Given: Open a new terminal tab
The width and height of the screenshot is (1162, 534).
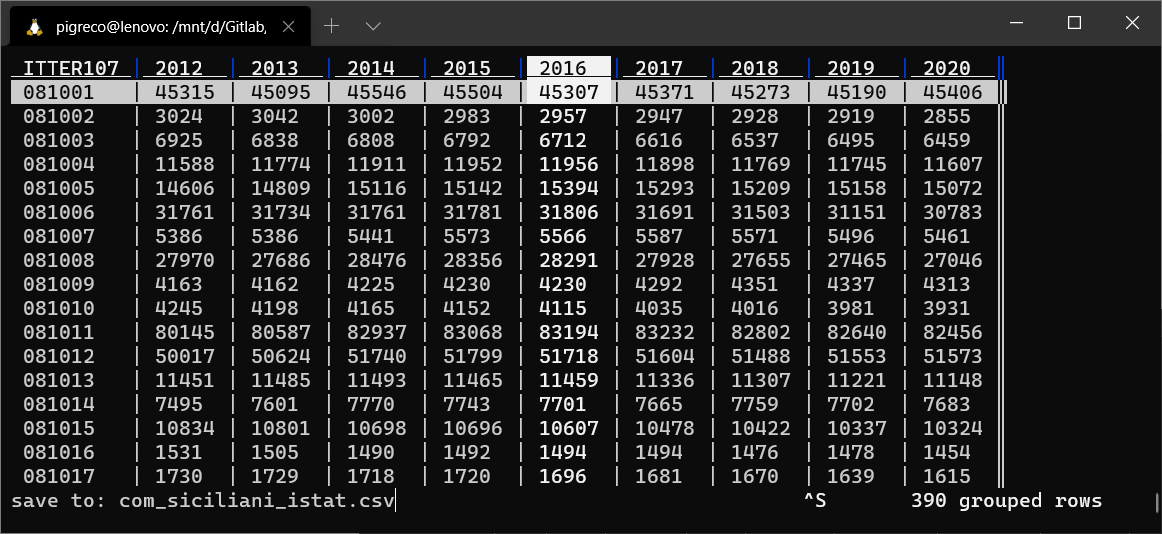Looking at the screenshot, I should [x=331, y=26].
